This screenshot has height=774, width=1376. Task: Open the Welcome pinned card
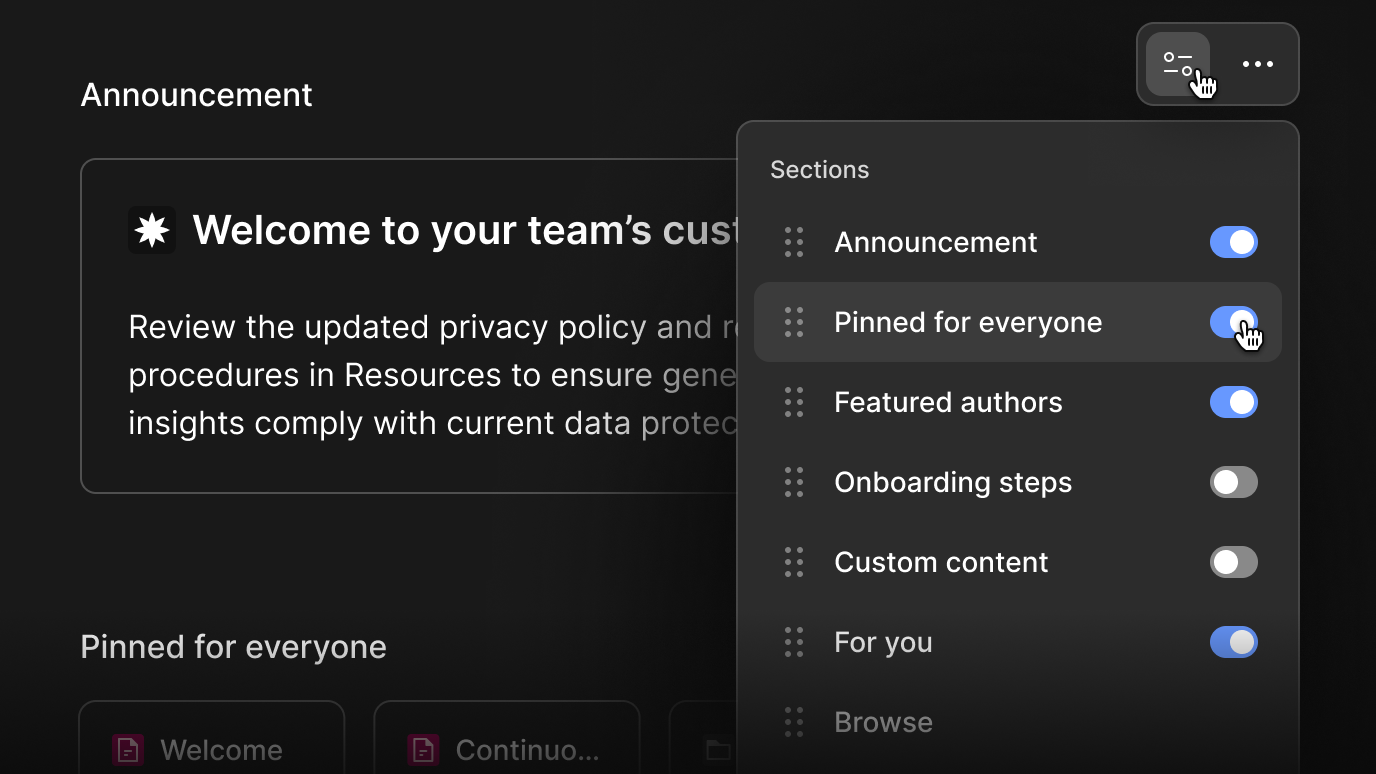tap(212, 737)
